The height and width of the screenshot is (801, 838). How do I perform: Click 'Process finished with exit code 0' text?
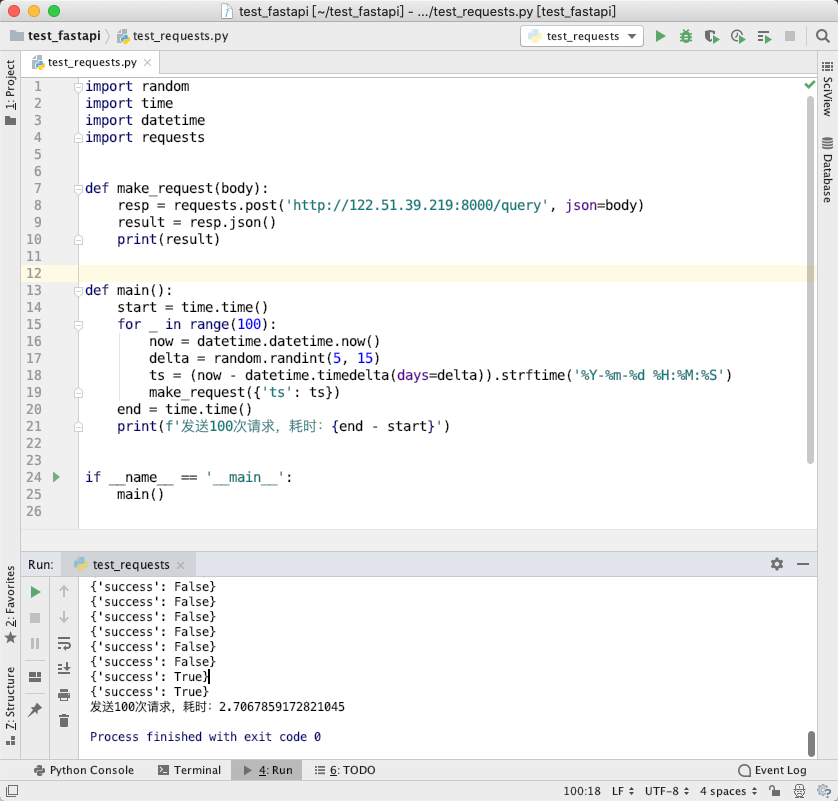(x=205, y=736)
